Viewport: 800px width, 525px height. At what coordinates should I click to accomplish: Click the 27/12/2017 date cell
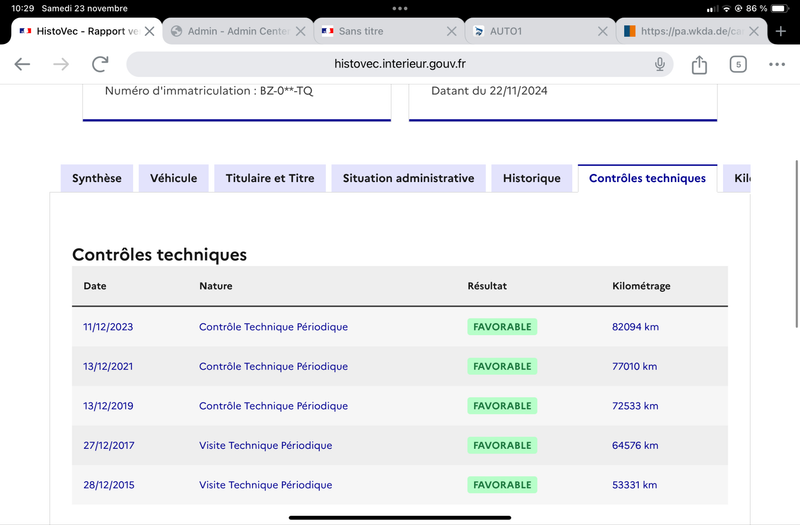109,445
